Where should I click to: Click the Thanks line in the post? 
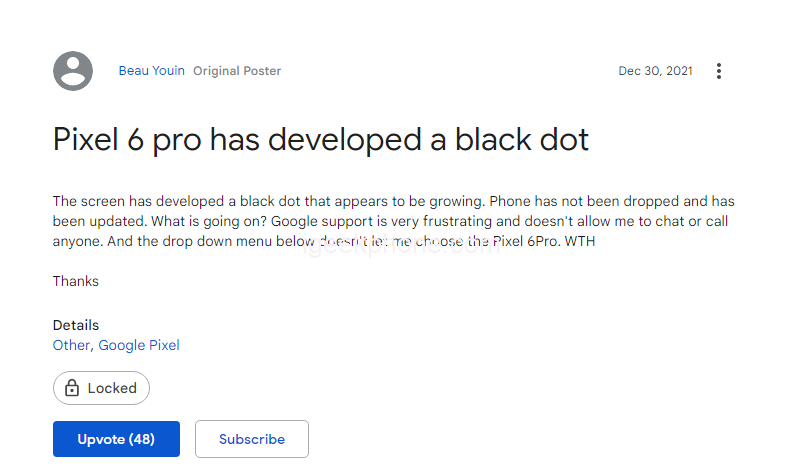pyautogui.click(x=76, y=281)
